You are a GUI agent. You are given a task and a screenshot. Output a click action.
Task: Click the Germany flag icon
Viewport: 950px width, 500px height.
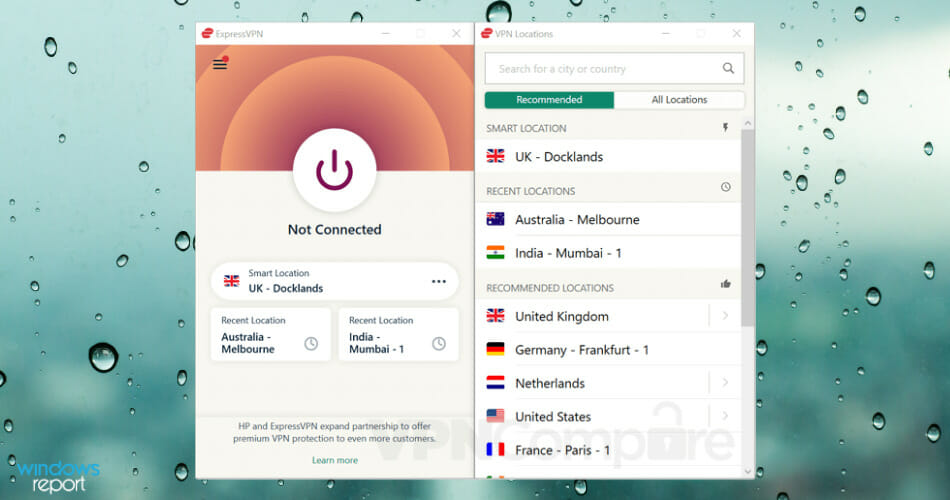[495, 349]
